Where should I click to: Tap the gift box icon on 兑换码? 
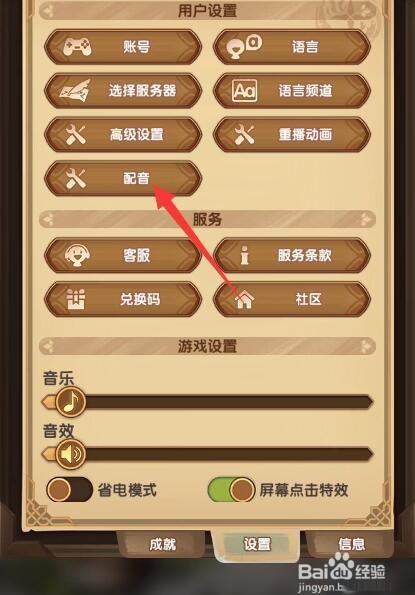tap(76, 299)
